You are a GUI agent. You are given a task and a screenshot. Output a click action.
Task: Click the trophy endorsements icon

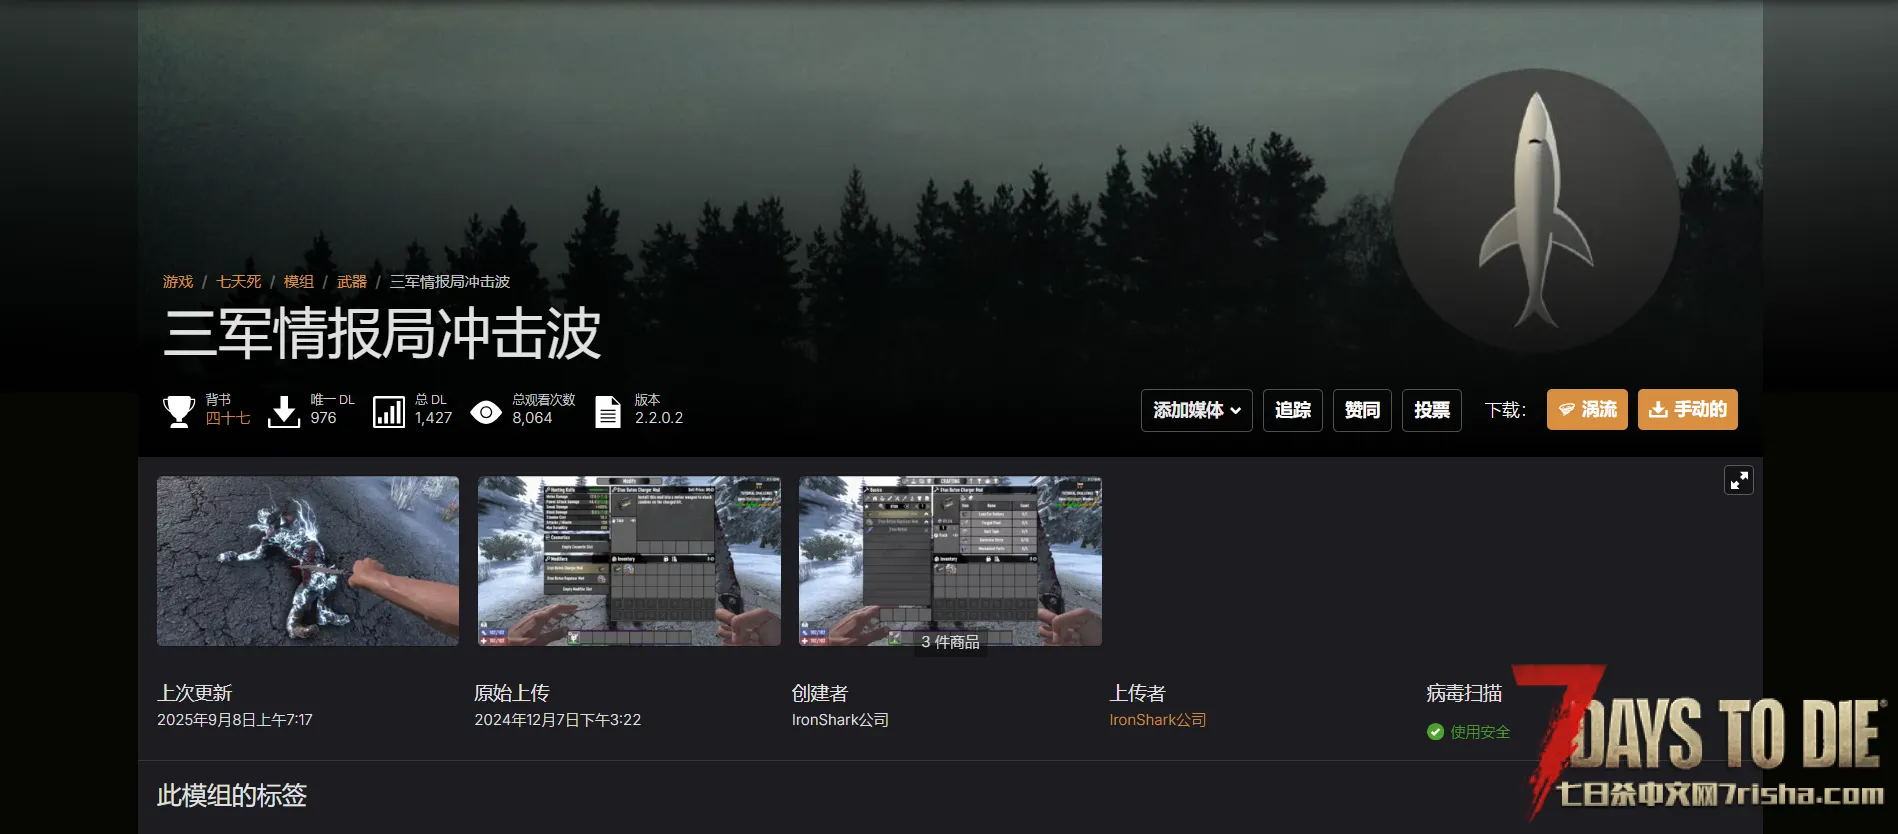click(179, 411)
